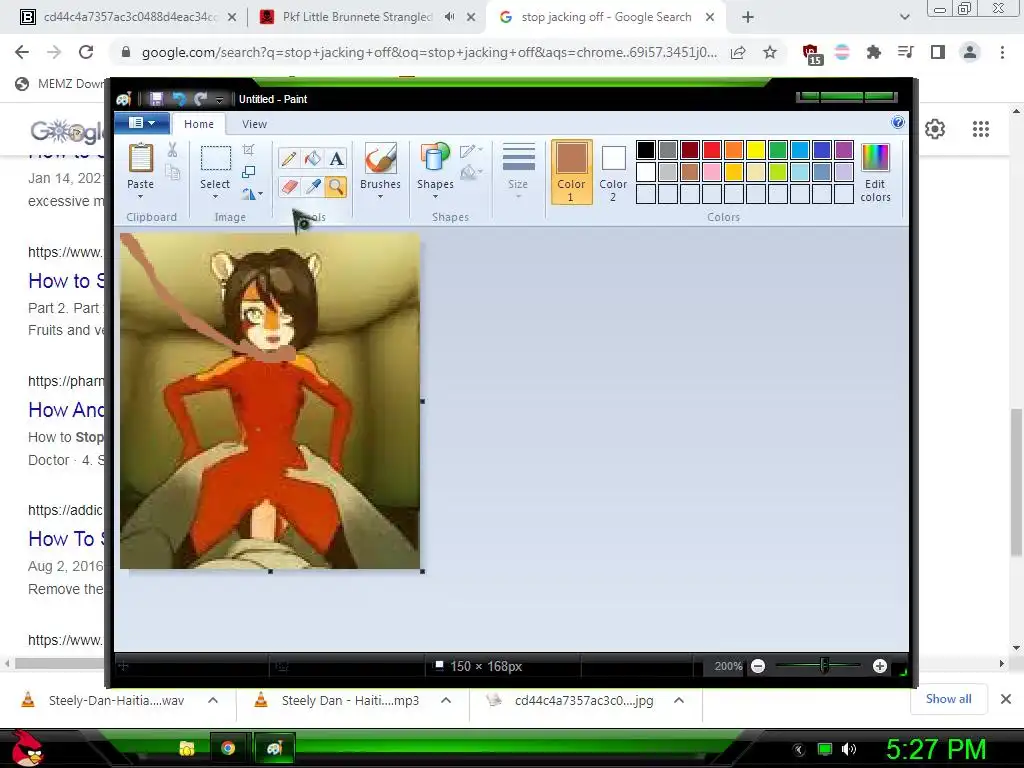This screenshot has height=768, width=1024.
Task: Click the Chrome Extensions puzzle icon
Action: click(x=873, y=52)
